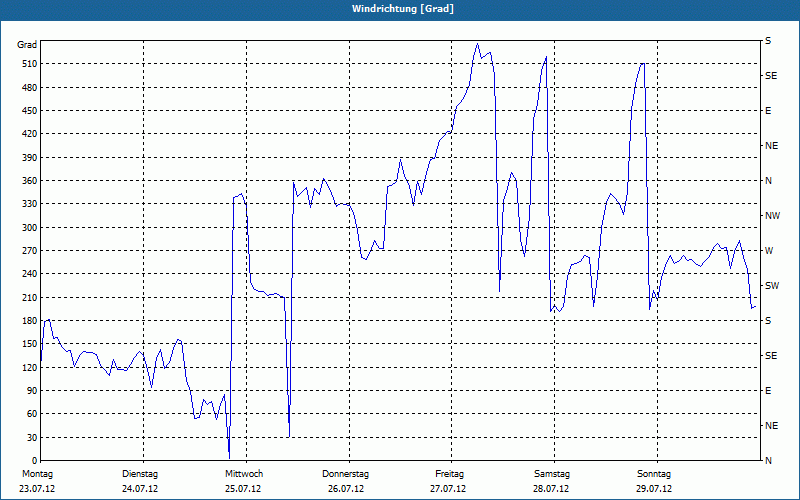The image size is (800, 500).
Task: Select the 210 y-axis value
Action: [x=30, y=297]
